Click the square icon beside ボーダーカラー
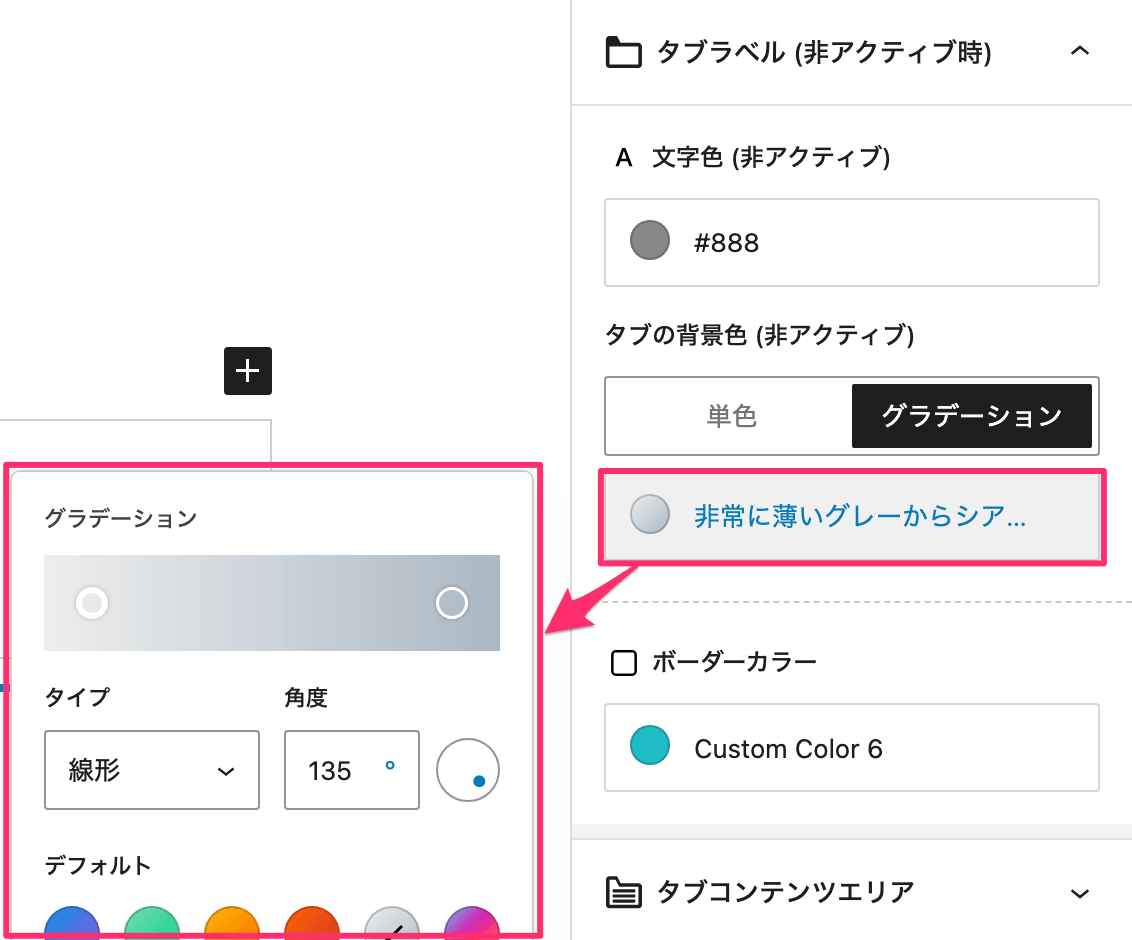The image size is (1132, 940). point(623,662)
